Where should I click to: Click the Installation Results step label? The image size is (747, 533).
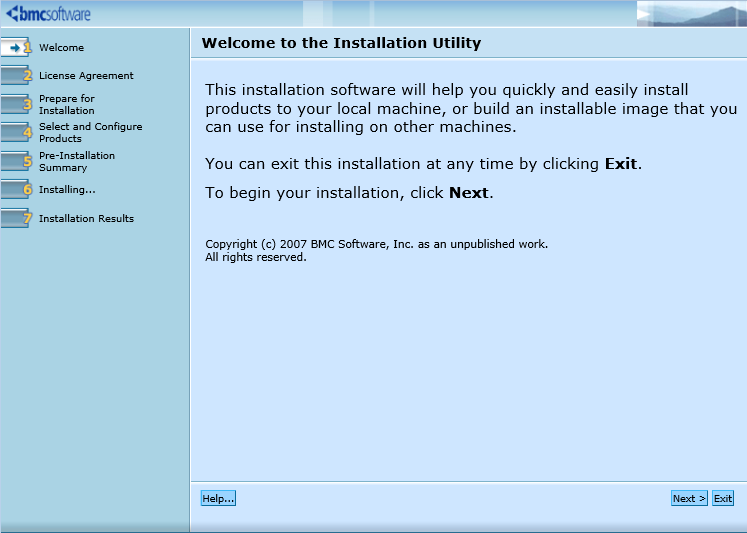click(86, 219)
